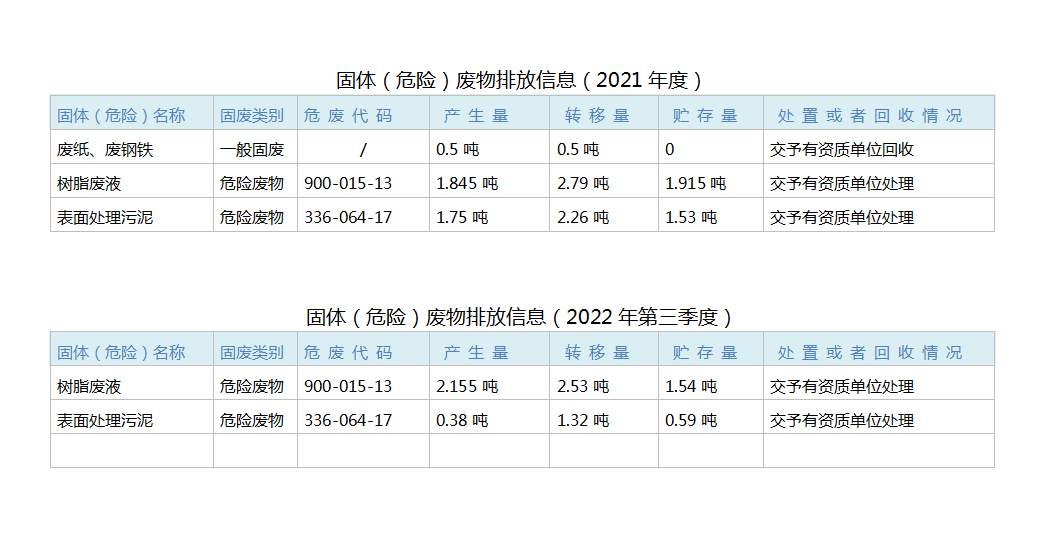Viewport: 1038px width, 545px height.
Task: Select the 2.26 吨 cell
Action: 583,217
